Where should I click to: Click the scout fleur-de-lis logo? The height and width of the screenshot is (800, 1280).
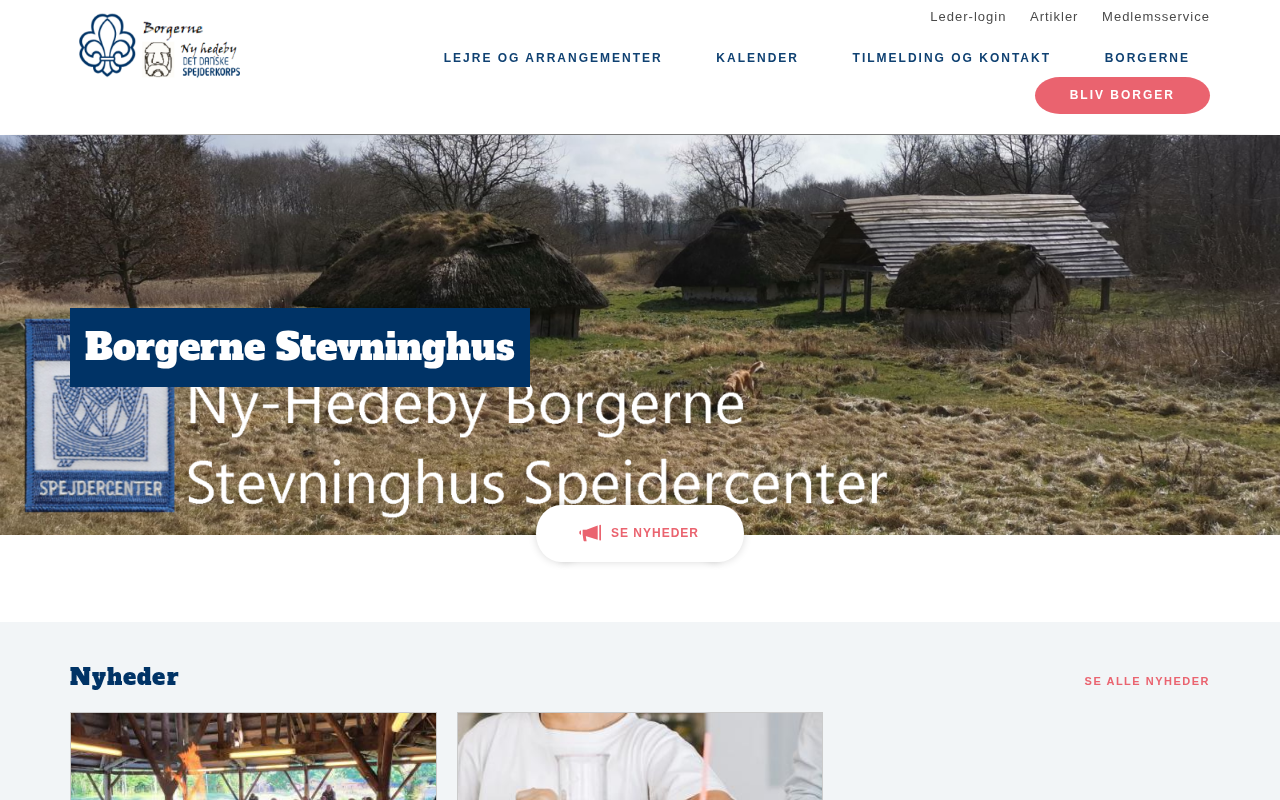tap(107, 44)
